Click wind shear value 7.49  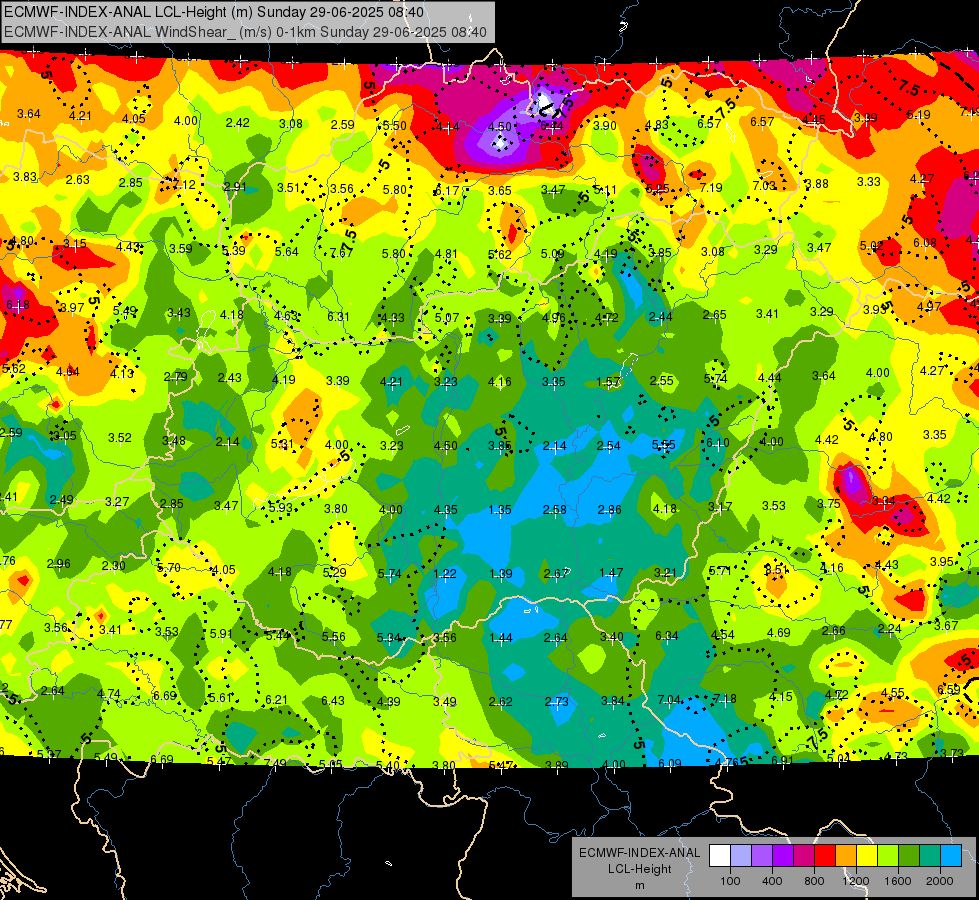pyautogui.click(x=275, y=763)
